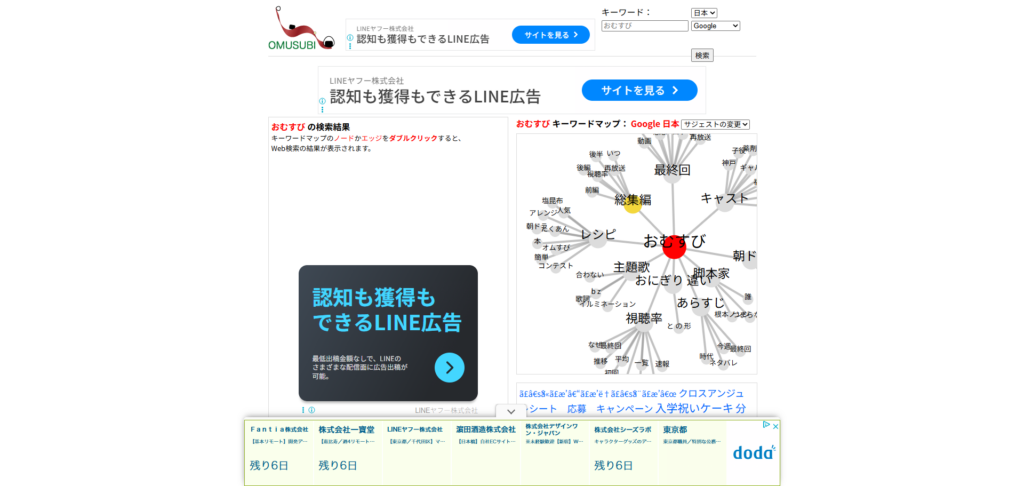Open the 入学祝いケーキ link
The height and width of the screenshot is (486, 1024).
pos(695,408)
